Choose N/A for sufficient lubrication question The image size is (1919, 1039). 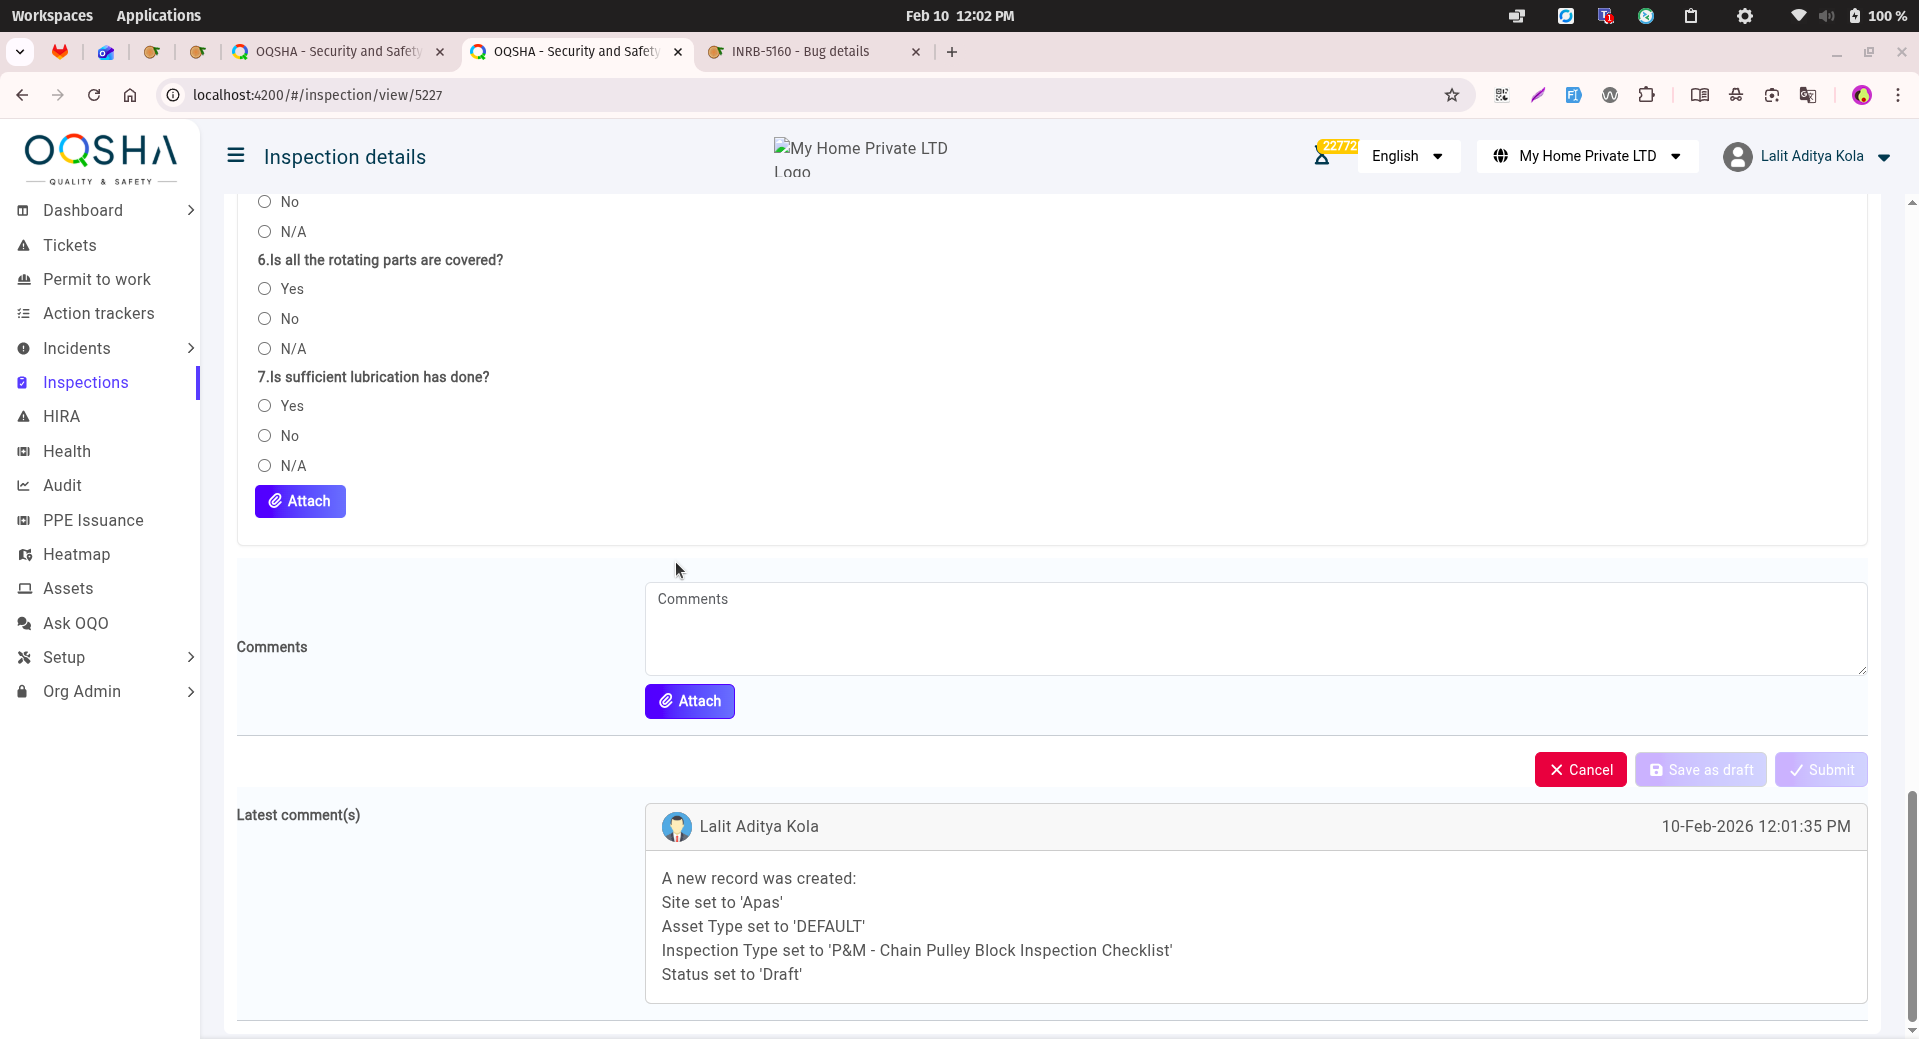click(x=265, y=466)
